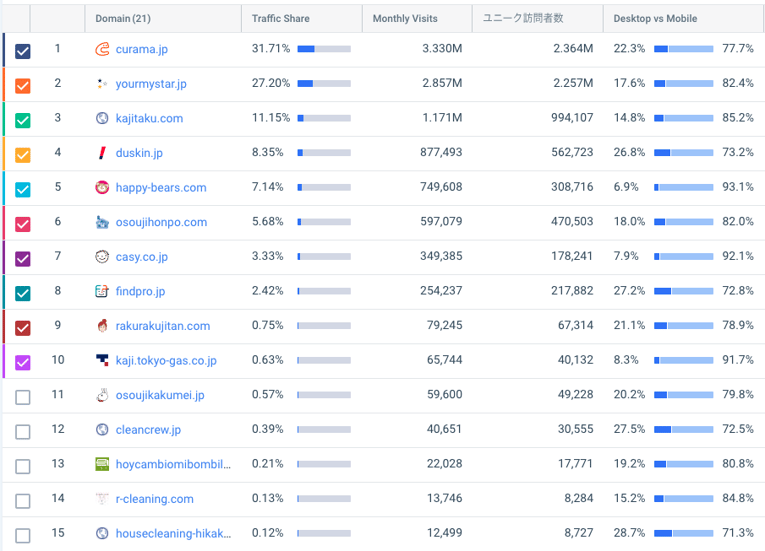The height and width of the screenshot is (551, 765).
Task: Sort by Domain (21) column header
Action: coord(123,19)
